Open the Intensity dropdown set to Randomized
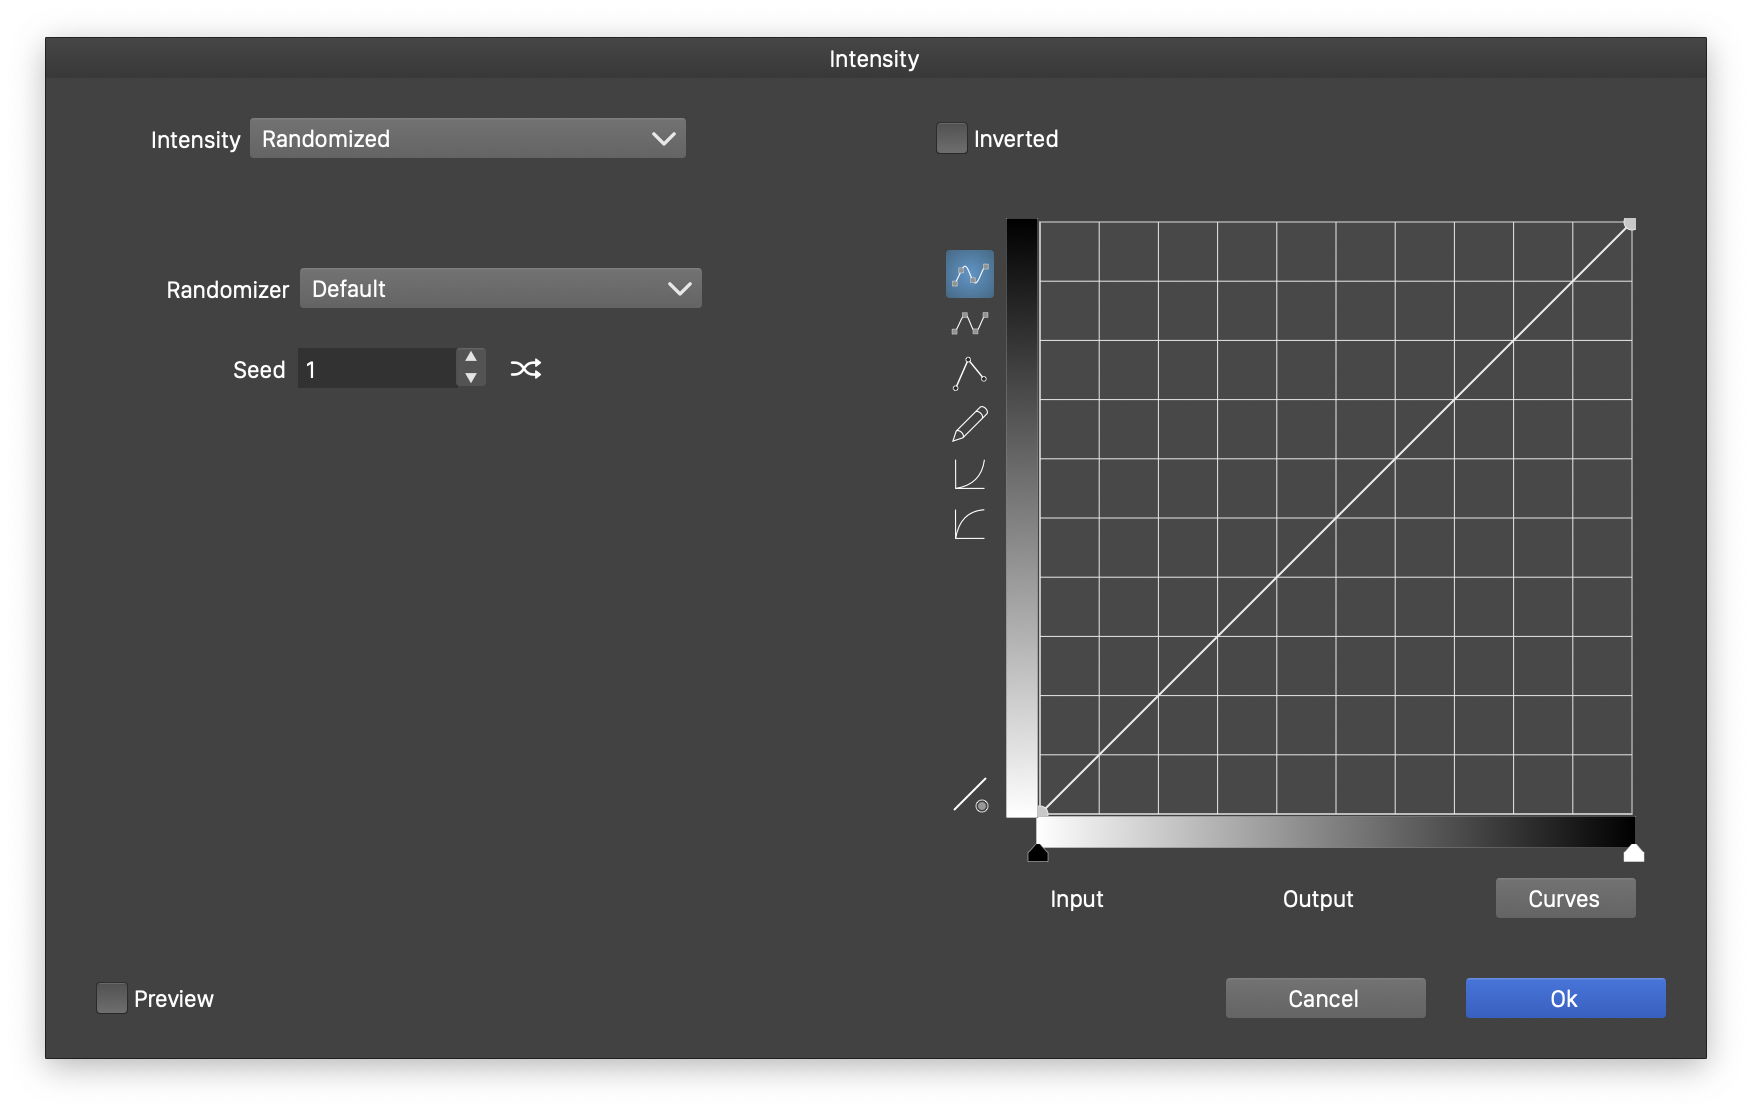1752x1112 pixels. (x=467, y=139)
